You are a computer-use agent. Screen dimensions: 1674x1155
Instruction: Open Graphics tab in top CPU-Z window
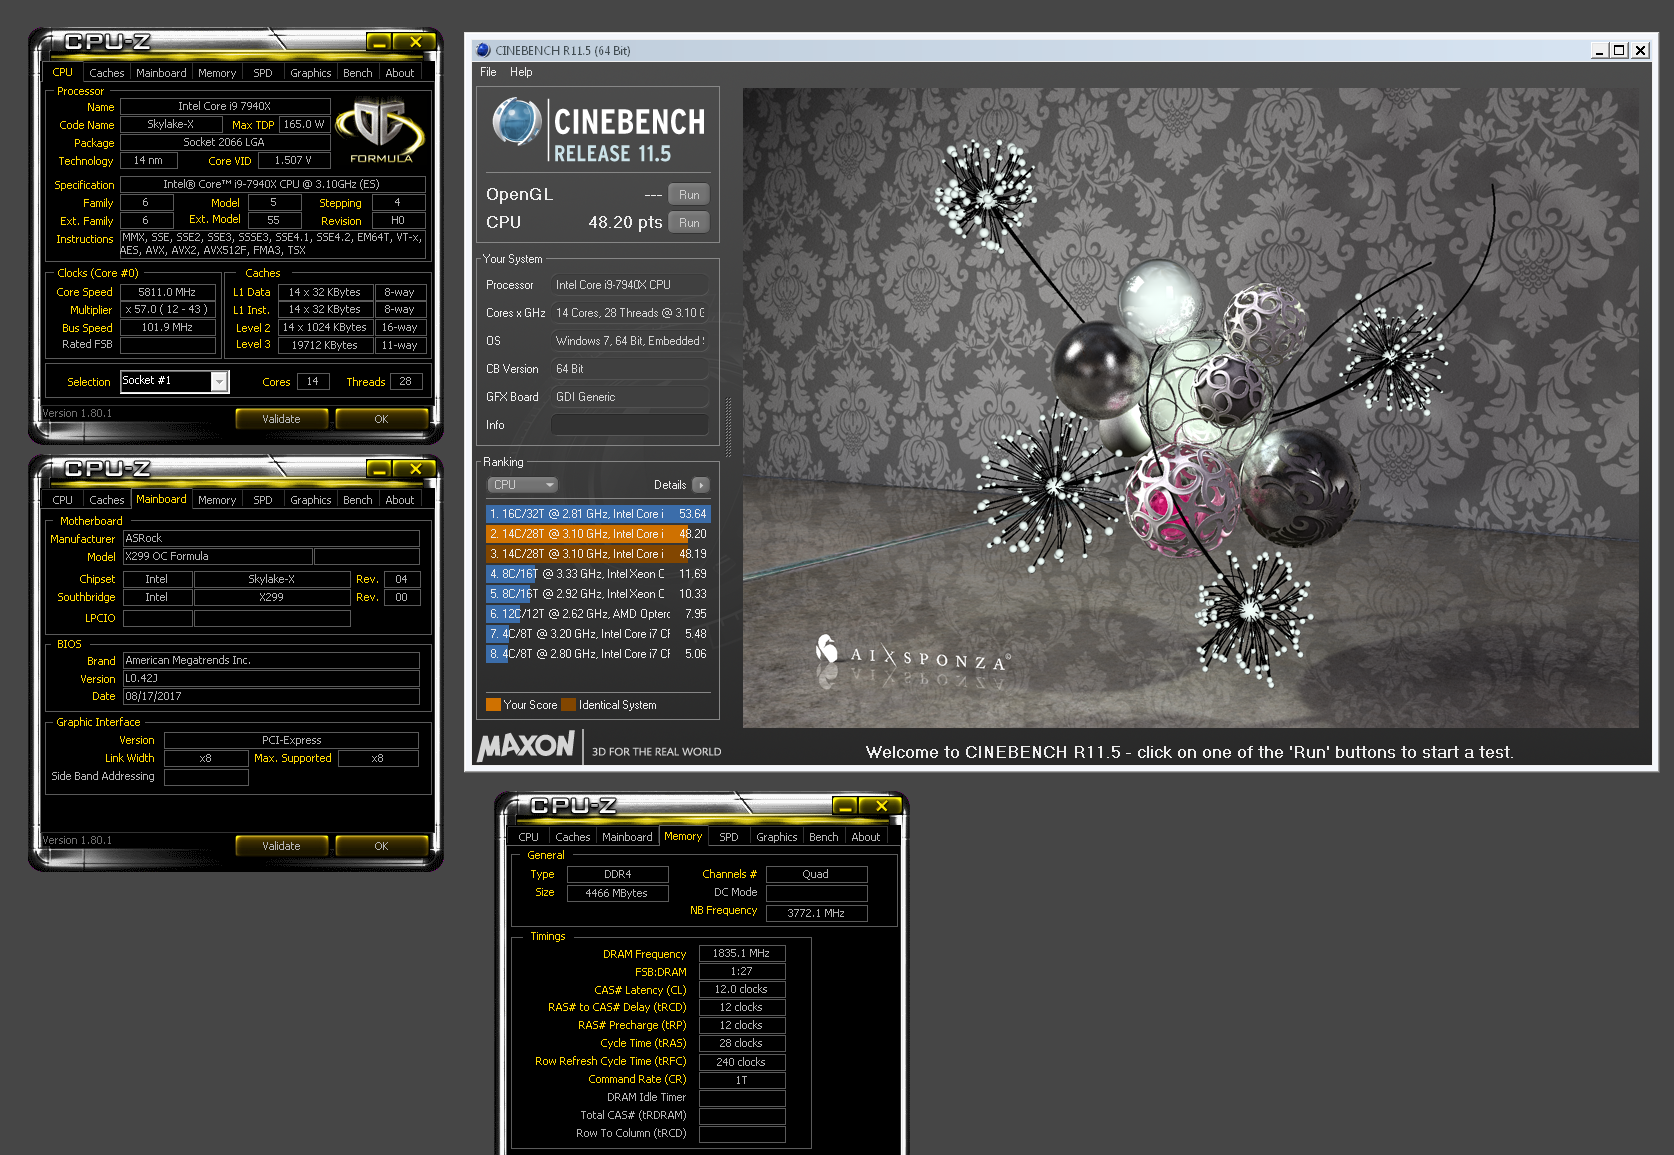[x=310, y=73]
